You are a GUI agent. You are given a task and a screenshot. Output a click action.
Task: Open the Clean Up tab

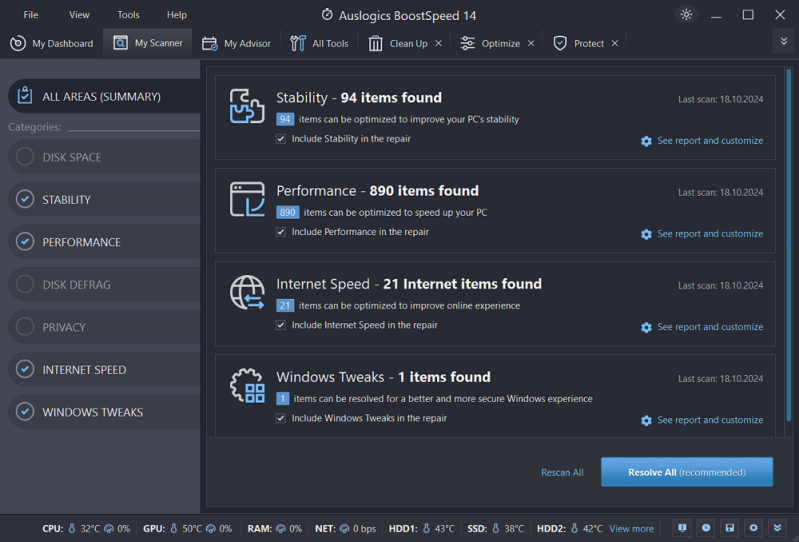pos(398,43)
